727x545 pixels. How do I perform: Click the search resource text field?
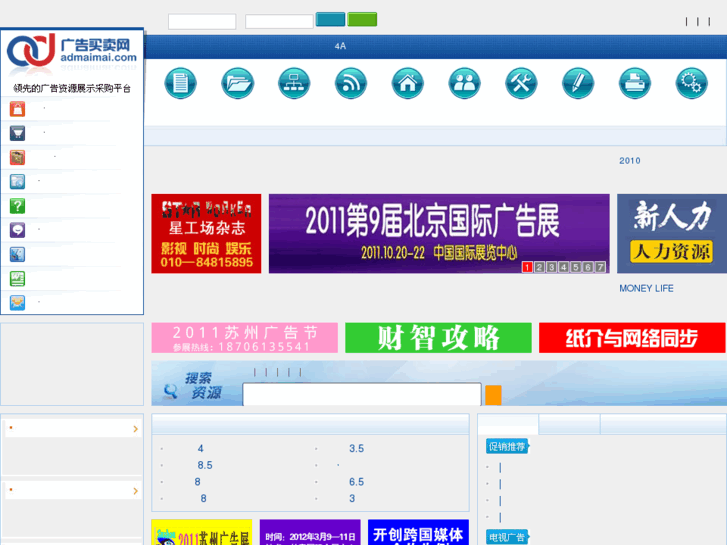[x=362, y=395]
